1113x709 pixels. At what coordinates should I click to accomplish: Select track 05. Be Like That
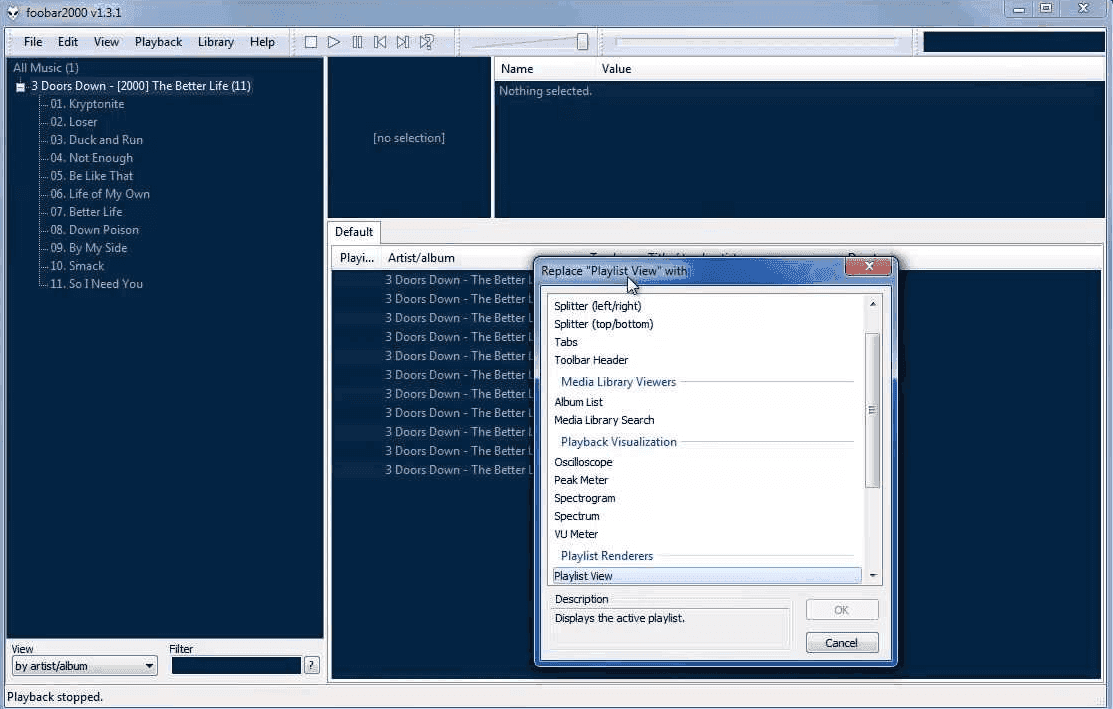pyautogui.click(x=92, y=176)
